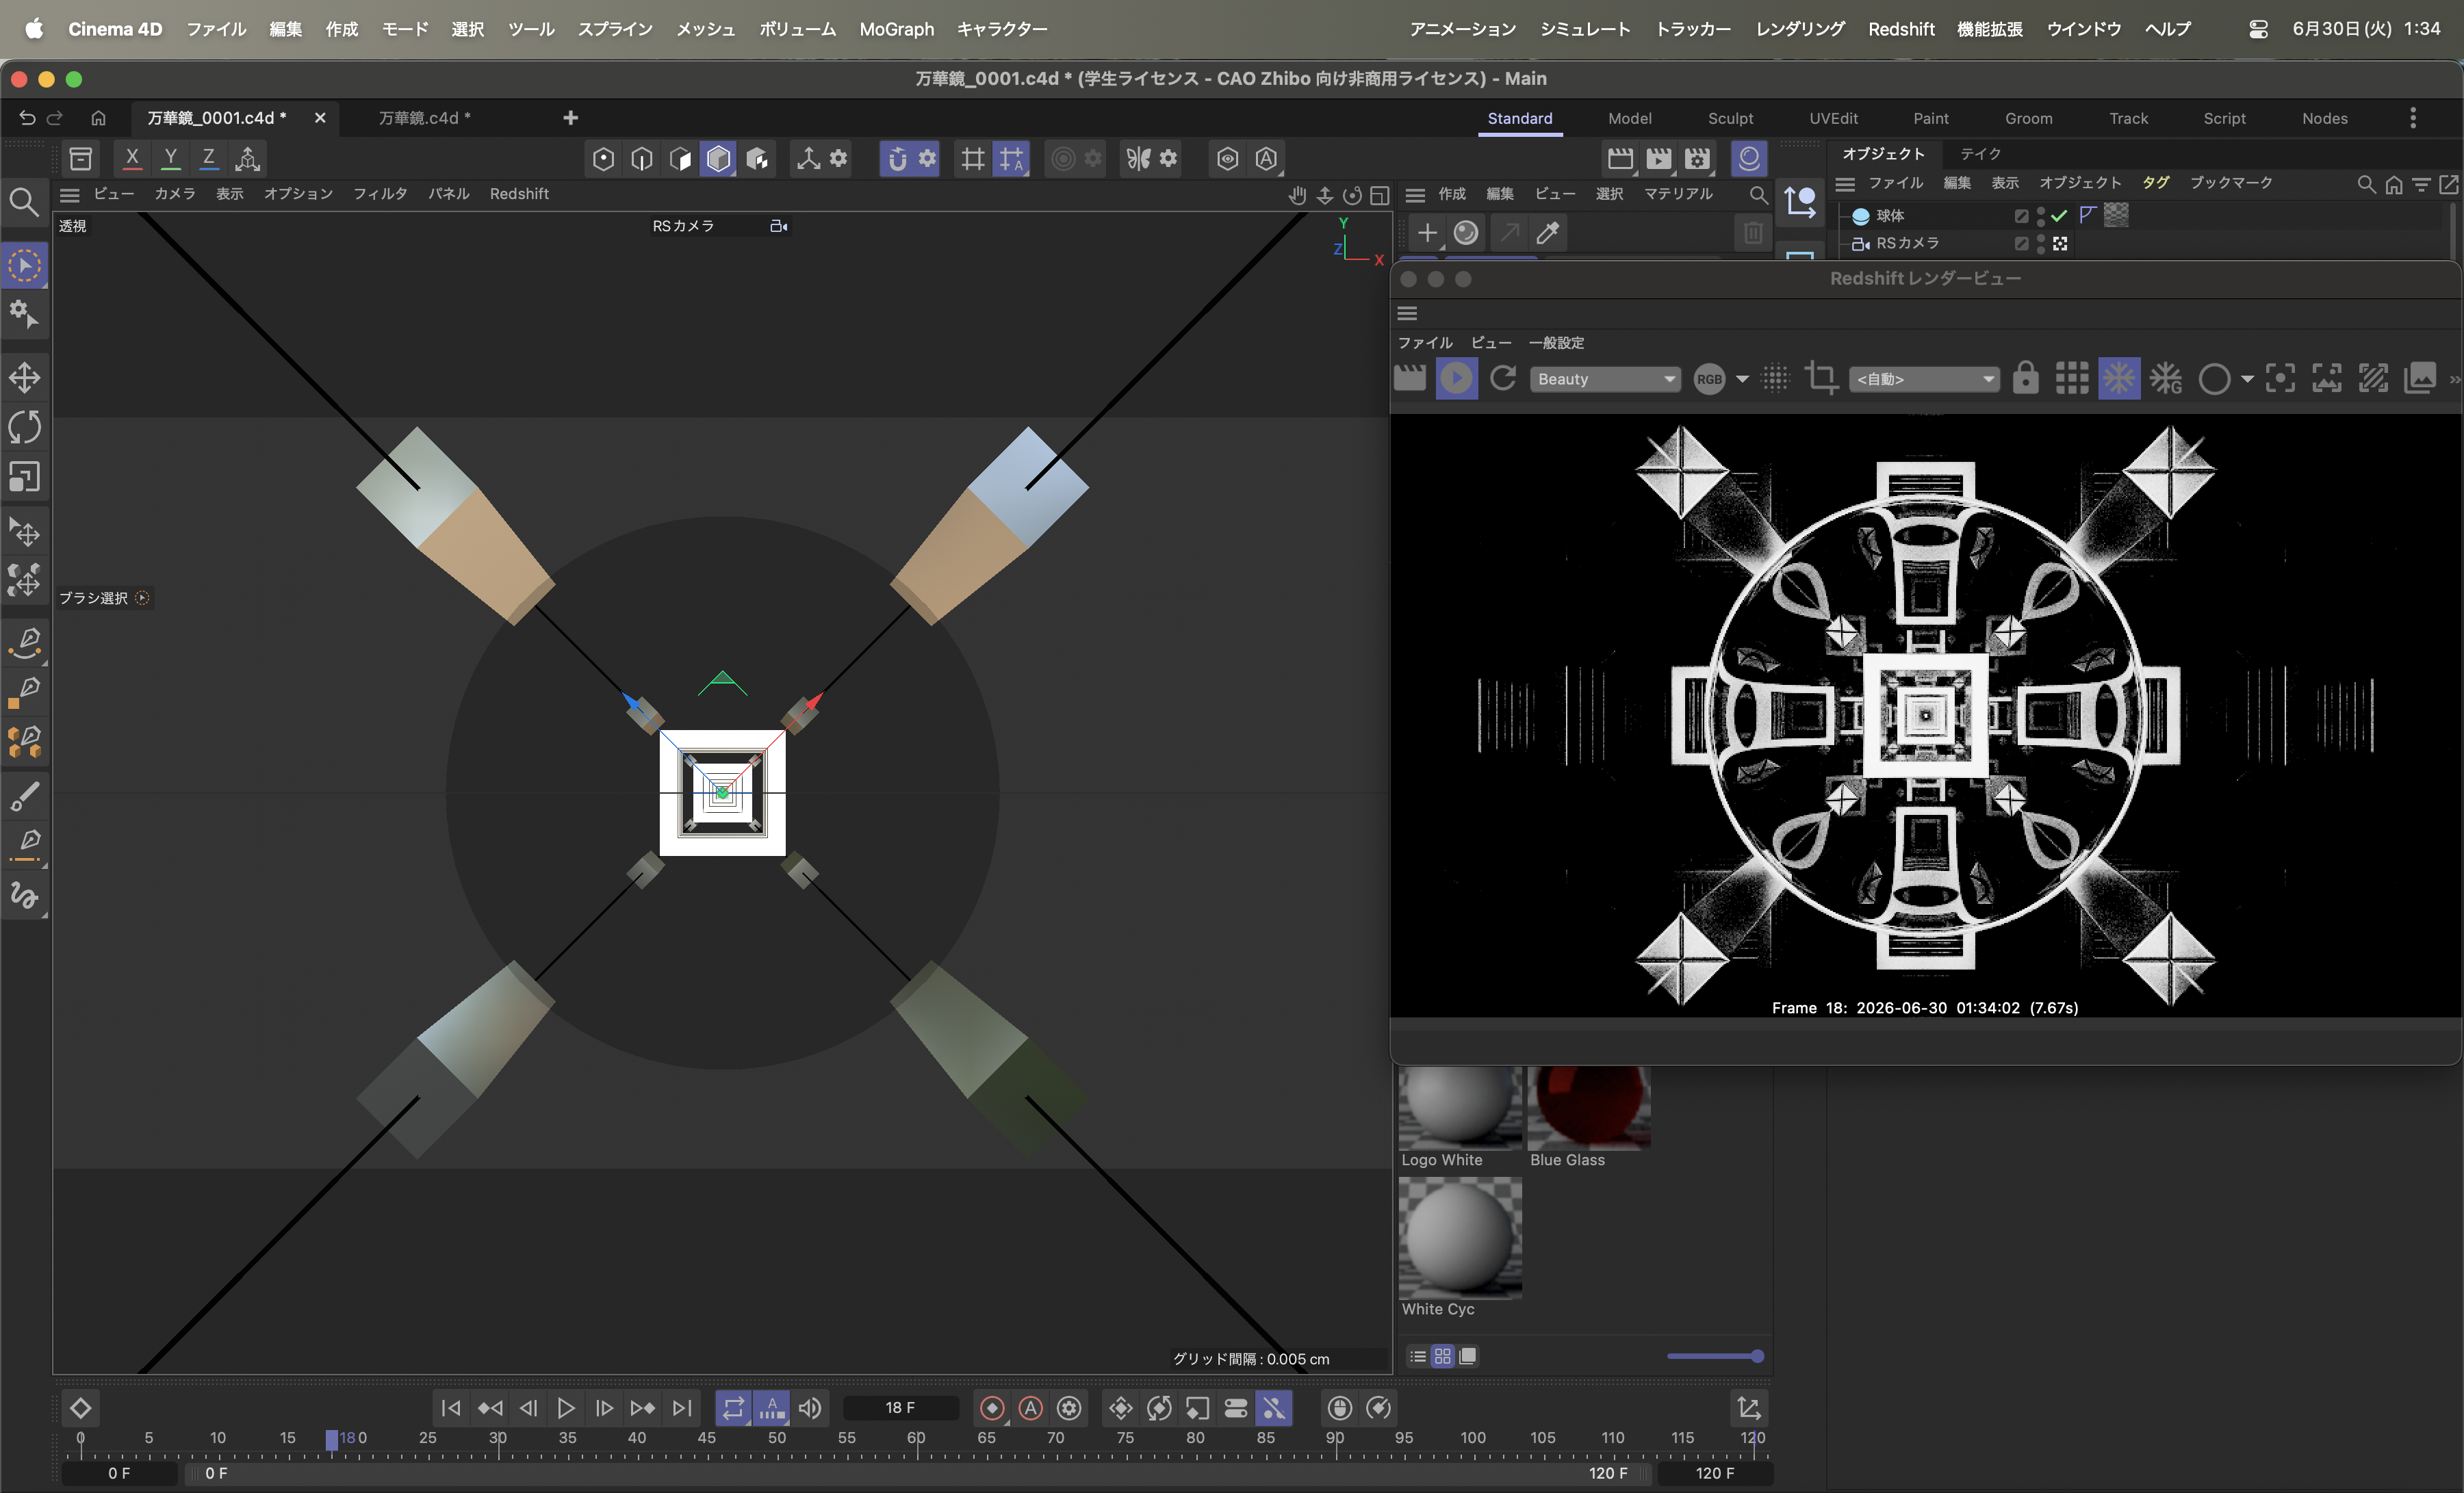Play the animation forward
The image size is (2464, 1493).
coord(566,1408)
